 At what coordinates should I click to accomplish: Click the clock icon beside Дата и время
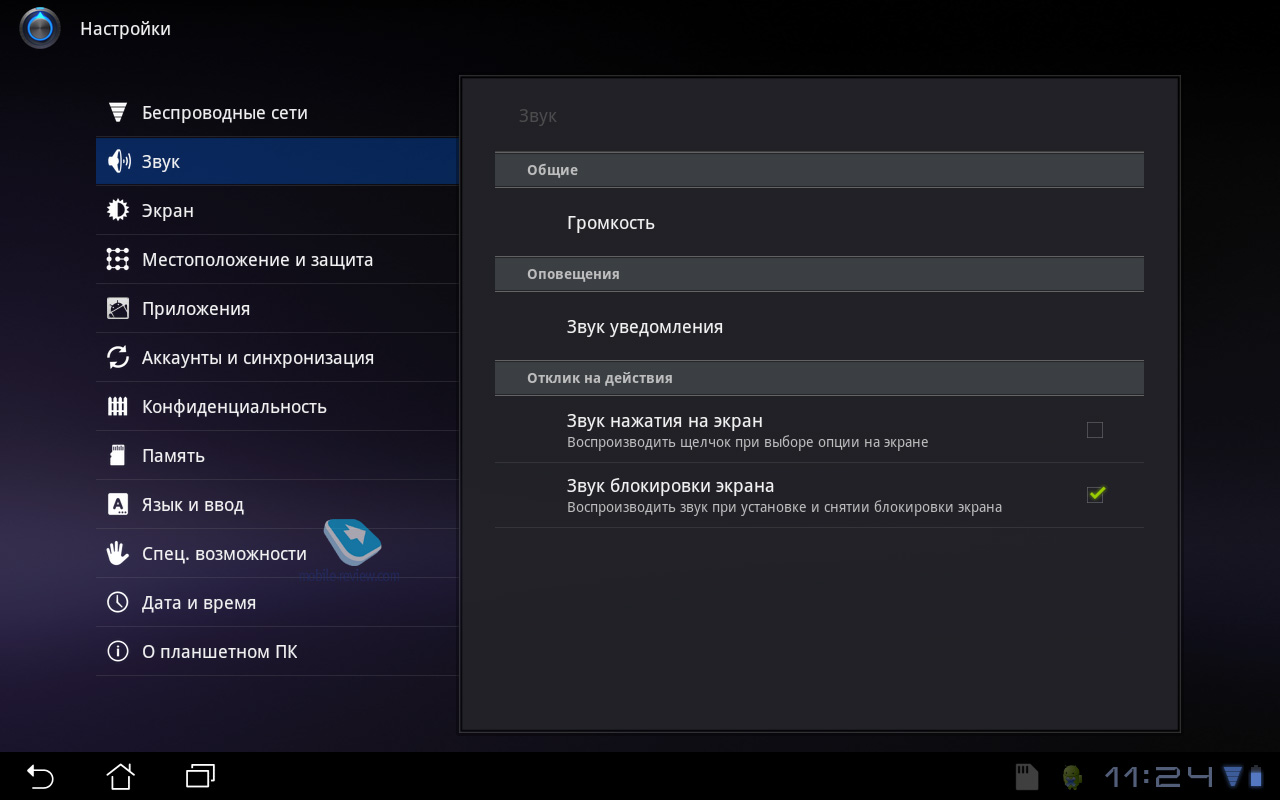pos(118,602)
